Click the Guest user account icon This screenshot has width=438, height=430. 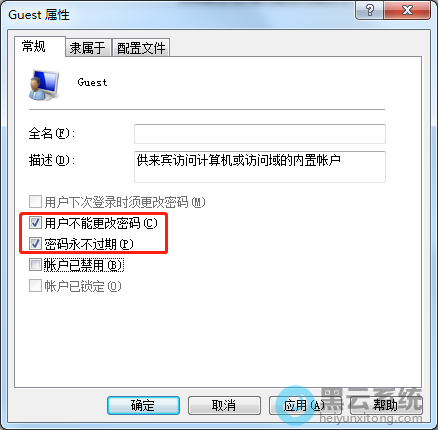click(x=44, y=85)
